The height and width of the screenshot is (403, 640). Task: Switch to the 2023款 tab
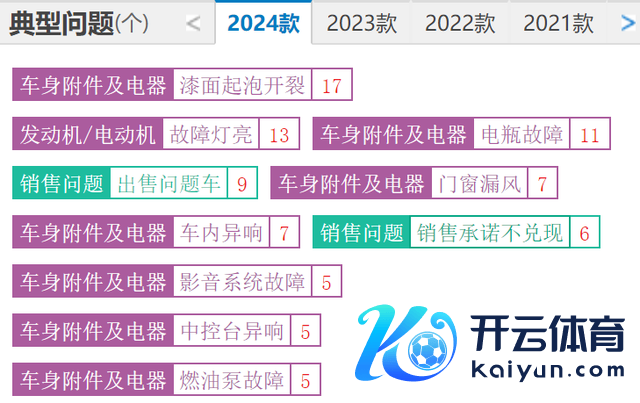[361, 23]
